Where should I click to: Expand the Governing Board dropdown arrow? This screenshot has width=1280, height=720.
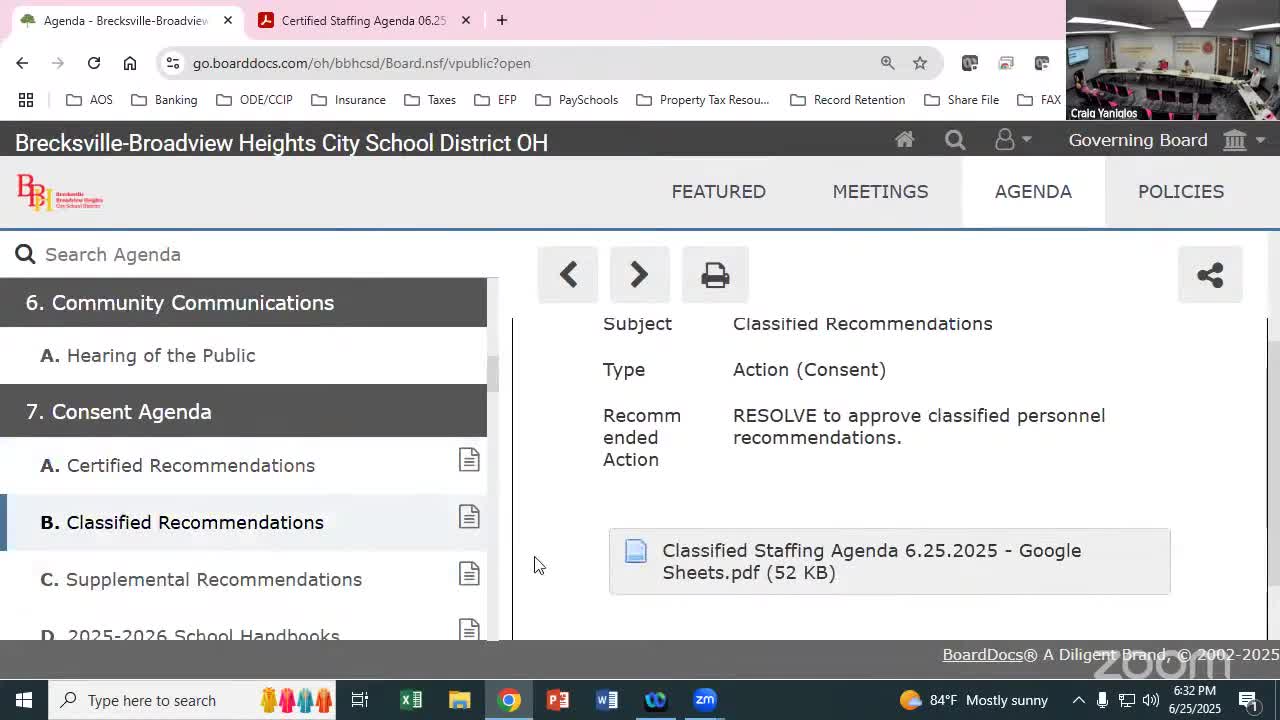tap(1259, 140)
